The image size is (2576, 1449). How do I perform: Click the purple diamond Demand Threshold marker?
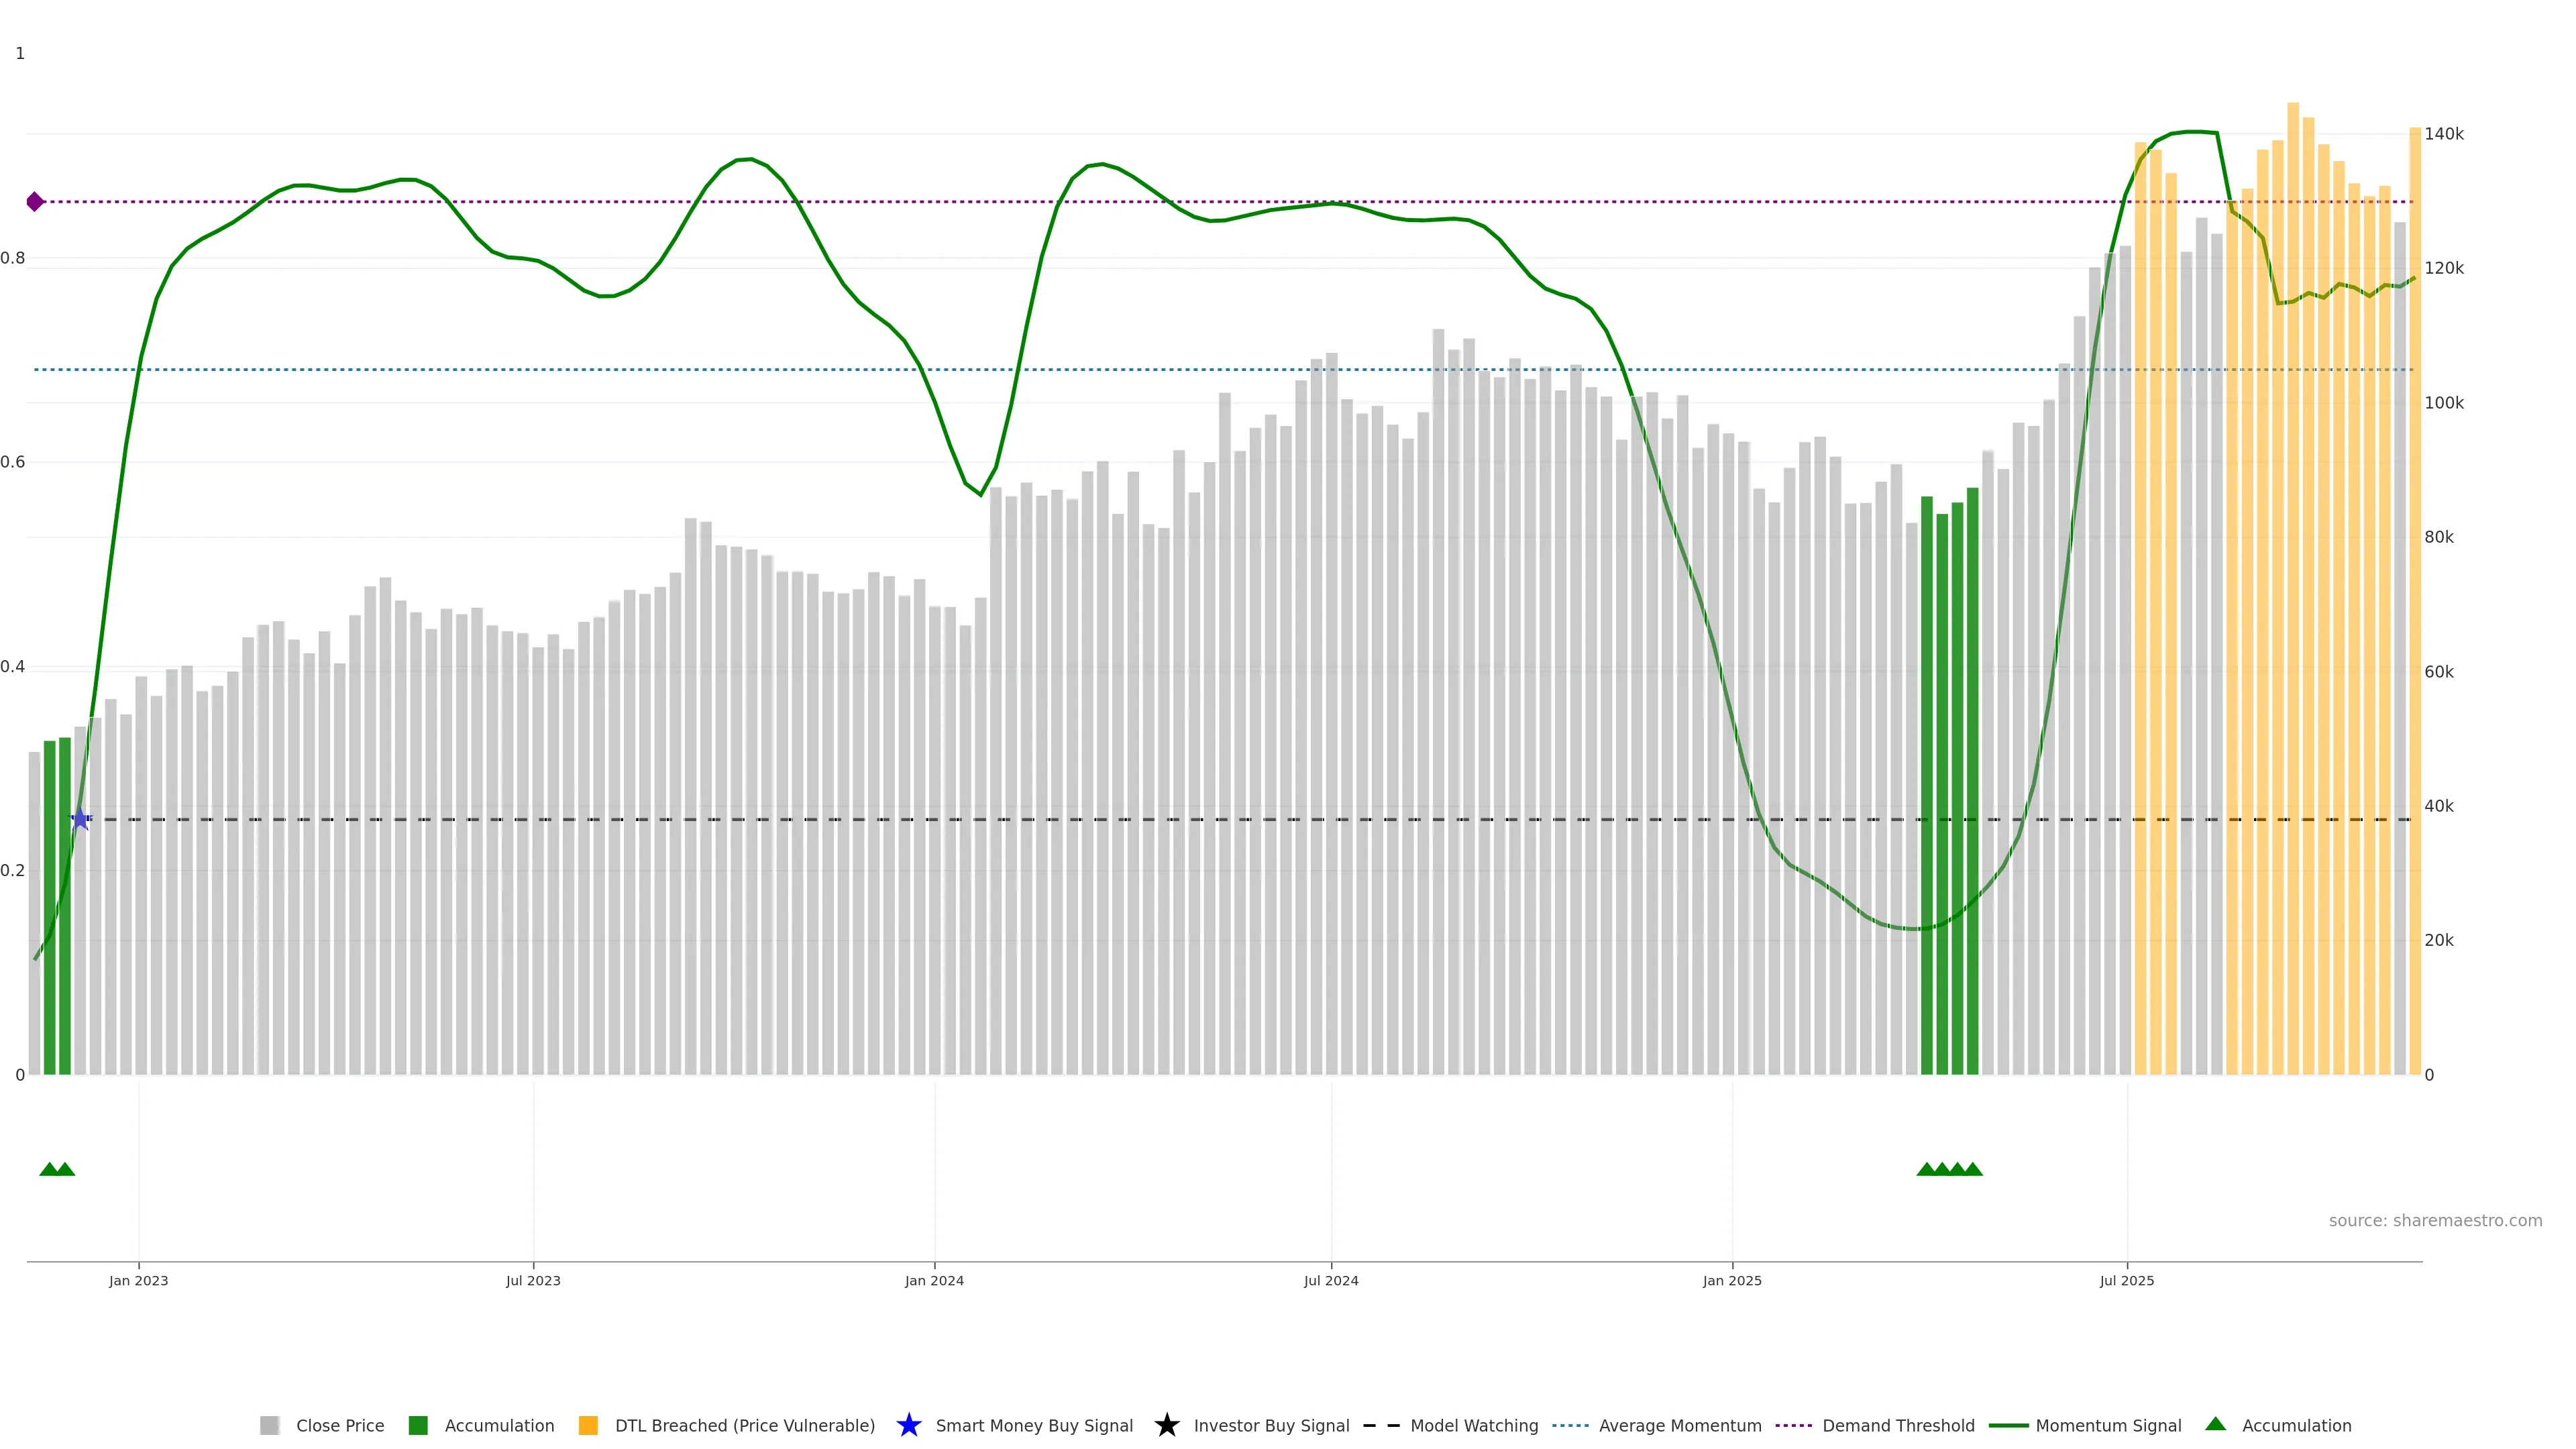(x=35, y=202)
